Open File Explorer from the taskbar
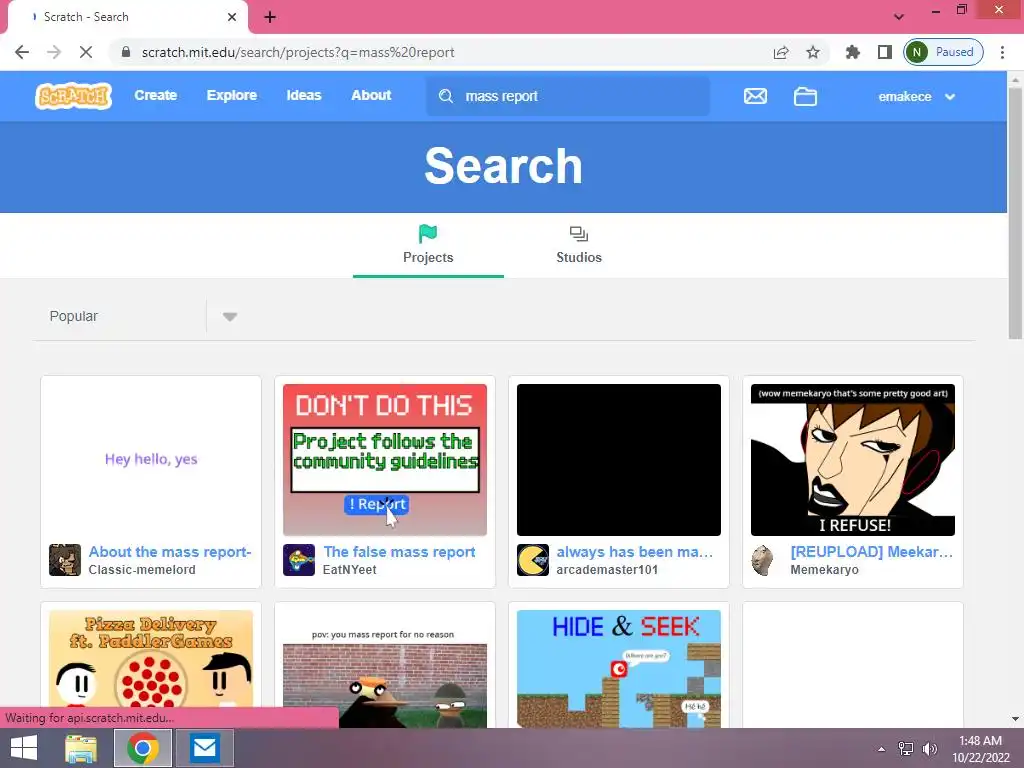This screenshot has height=768, width=1024. pyautogui.click(x=82, y=748)
